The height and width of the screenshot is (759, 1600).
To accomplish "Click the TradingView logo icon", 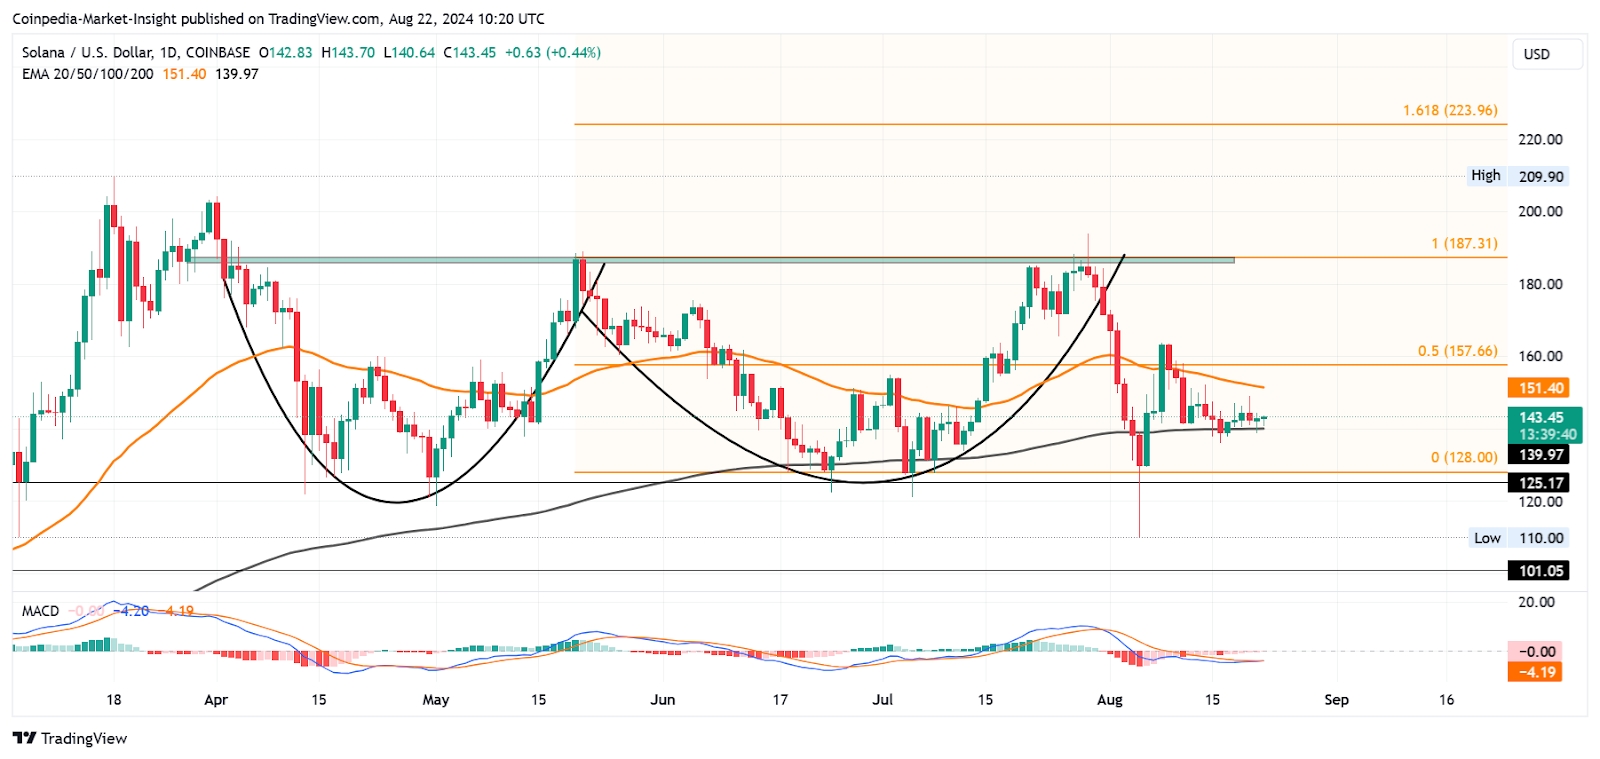I will pos(25,738).
